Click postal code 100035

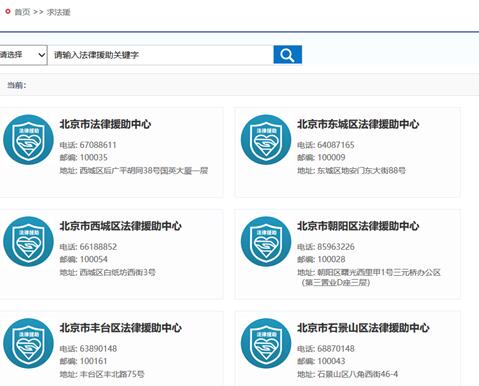pos(93,157)
